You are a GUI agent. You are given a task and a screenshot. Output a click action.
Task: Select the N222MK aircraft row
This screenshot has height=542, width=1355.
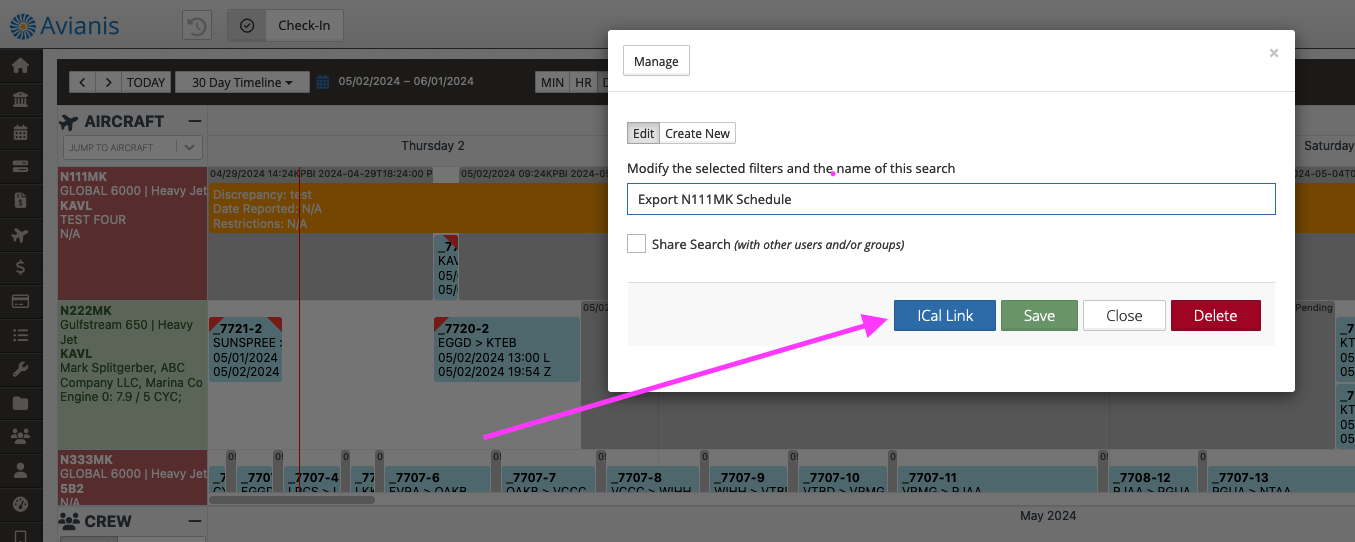132,375
